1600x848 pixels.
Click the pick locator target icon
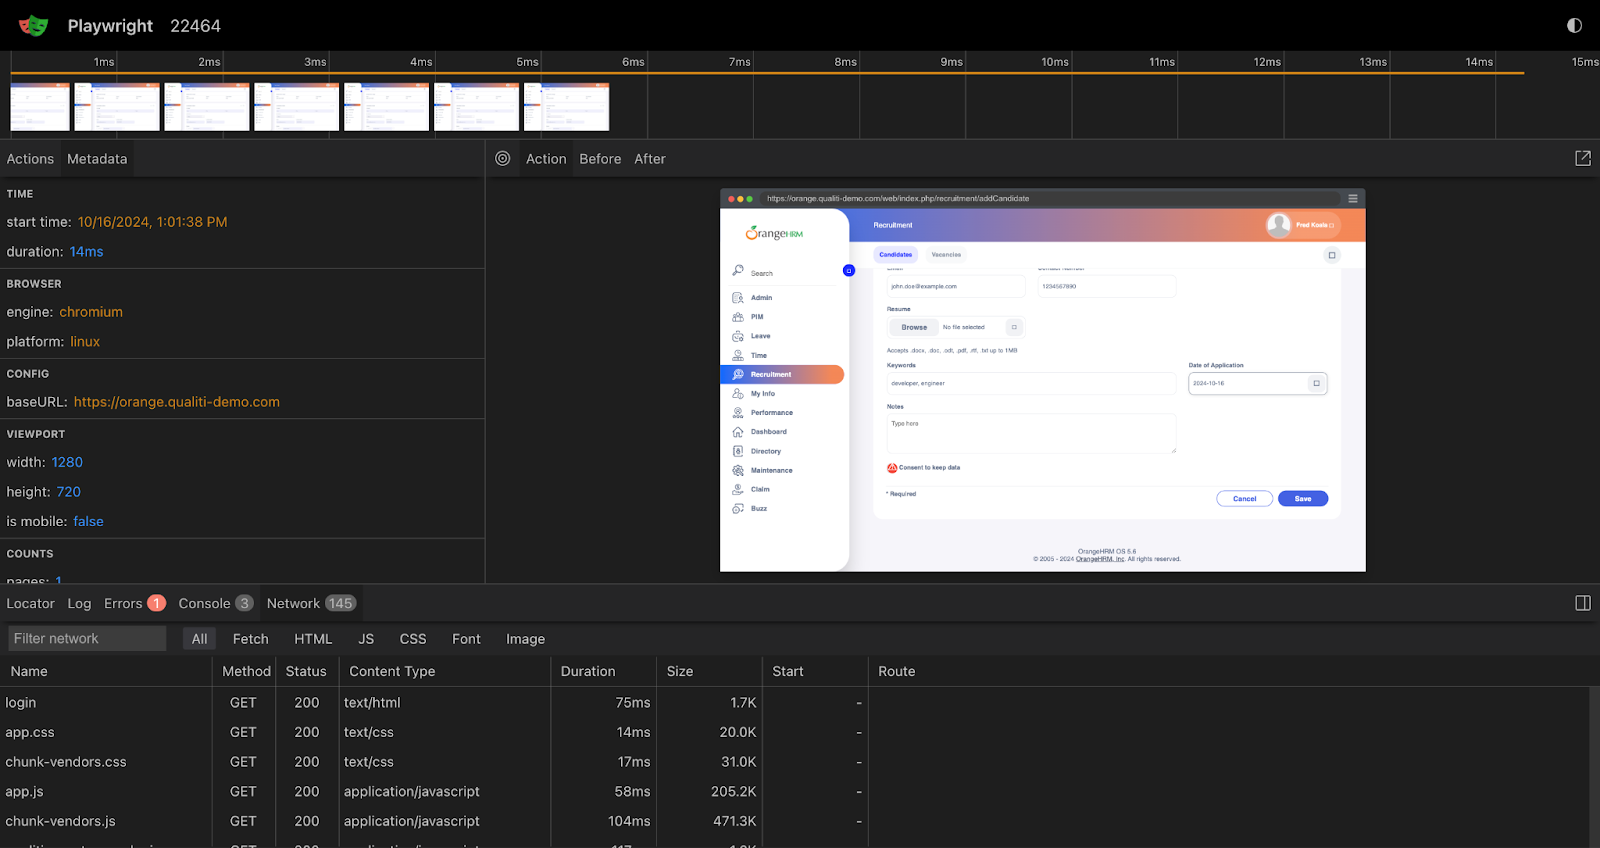tap(503, 158)
